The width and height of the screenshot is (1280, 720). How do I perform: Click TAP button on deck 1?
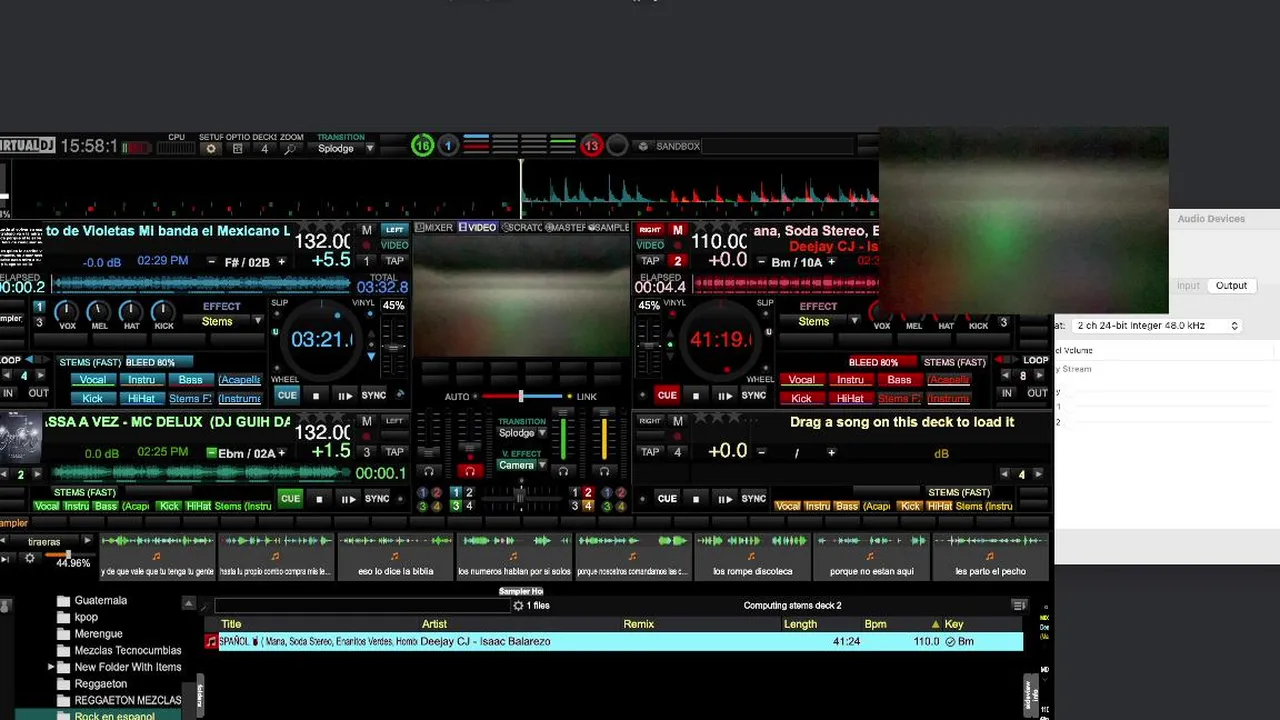point(394,261)
